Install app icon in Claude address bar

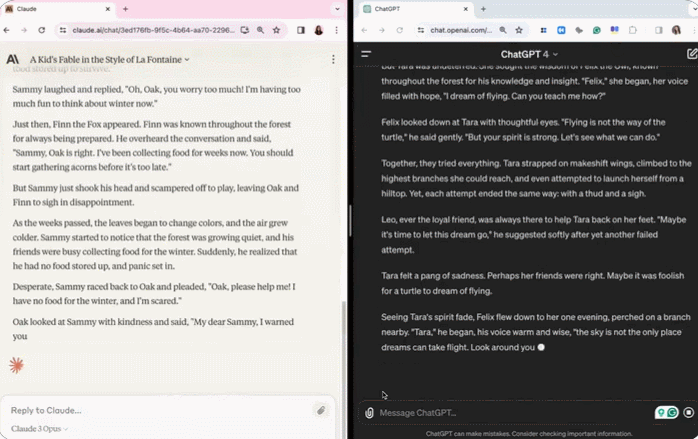click(x=244, y=30)
